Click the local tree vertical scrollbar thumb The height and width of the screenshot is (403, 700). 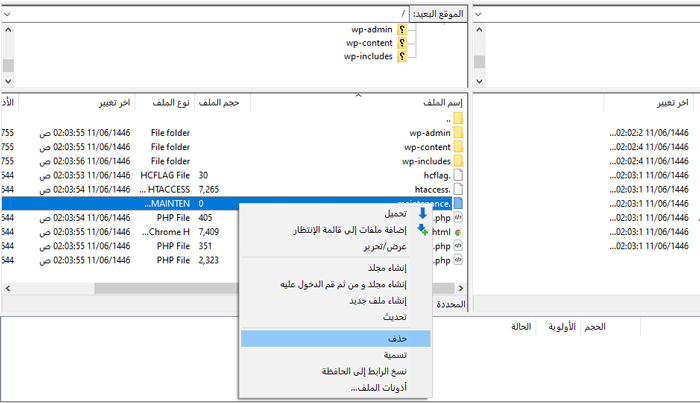[479, 62]
